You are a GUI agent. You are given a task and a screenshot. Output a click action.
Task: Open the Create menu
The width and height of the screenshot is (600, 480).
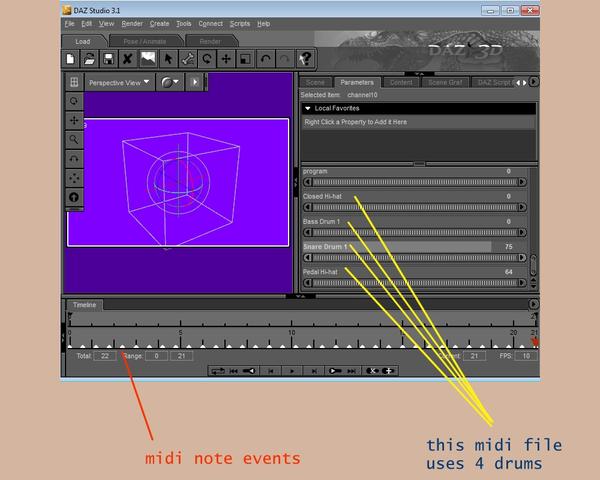coord(160,24)
